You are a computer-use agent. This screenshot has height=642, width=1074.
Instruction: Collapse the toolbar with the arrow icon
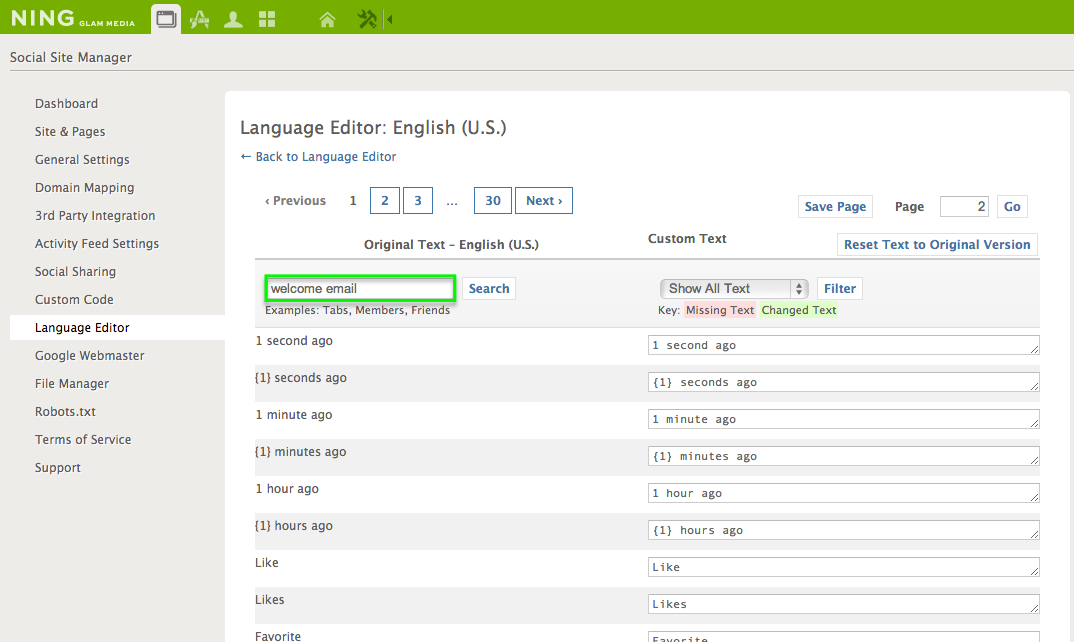[389, 18]
